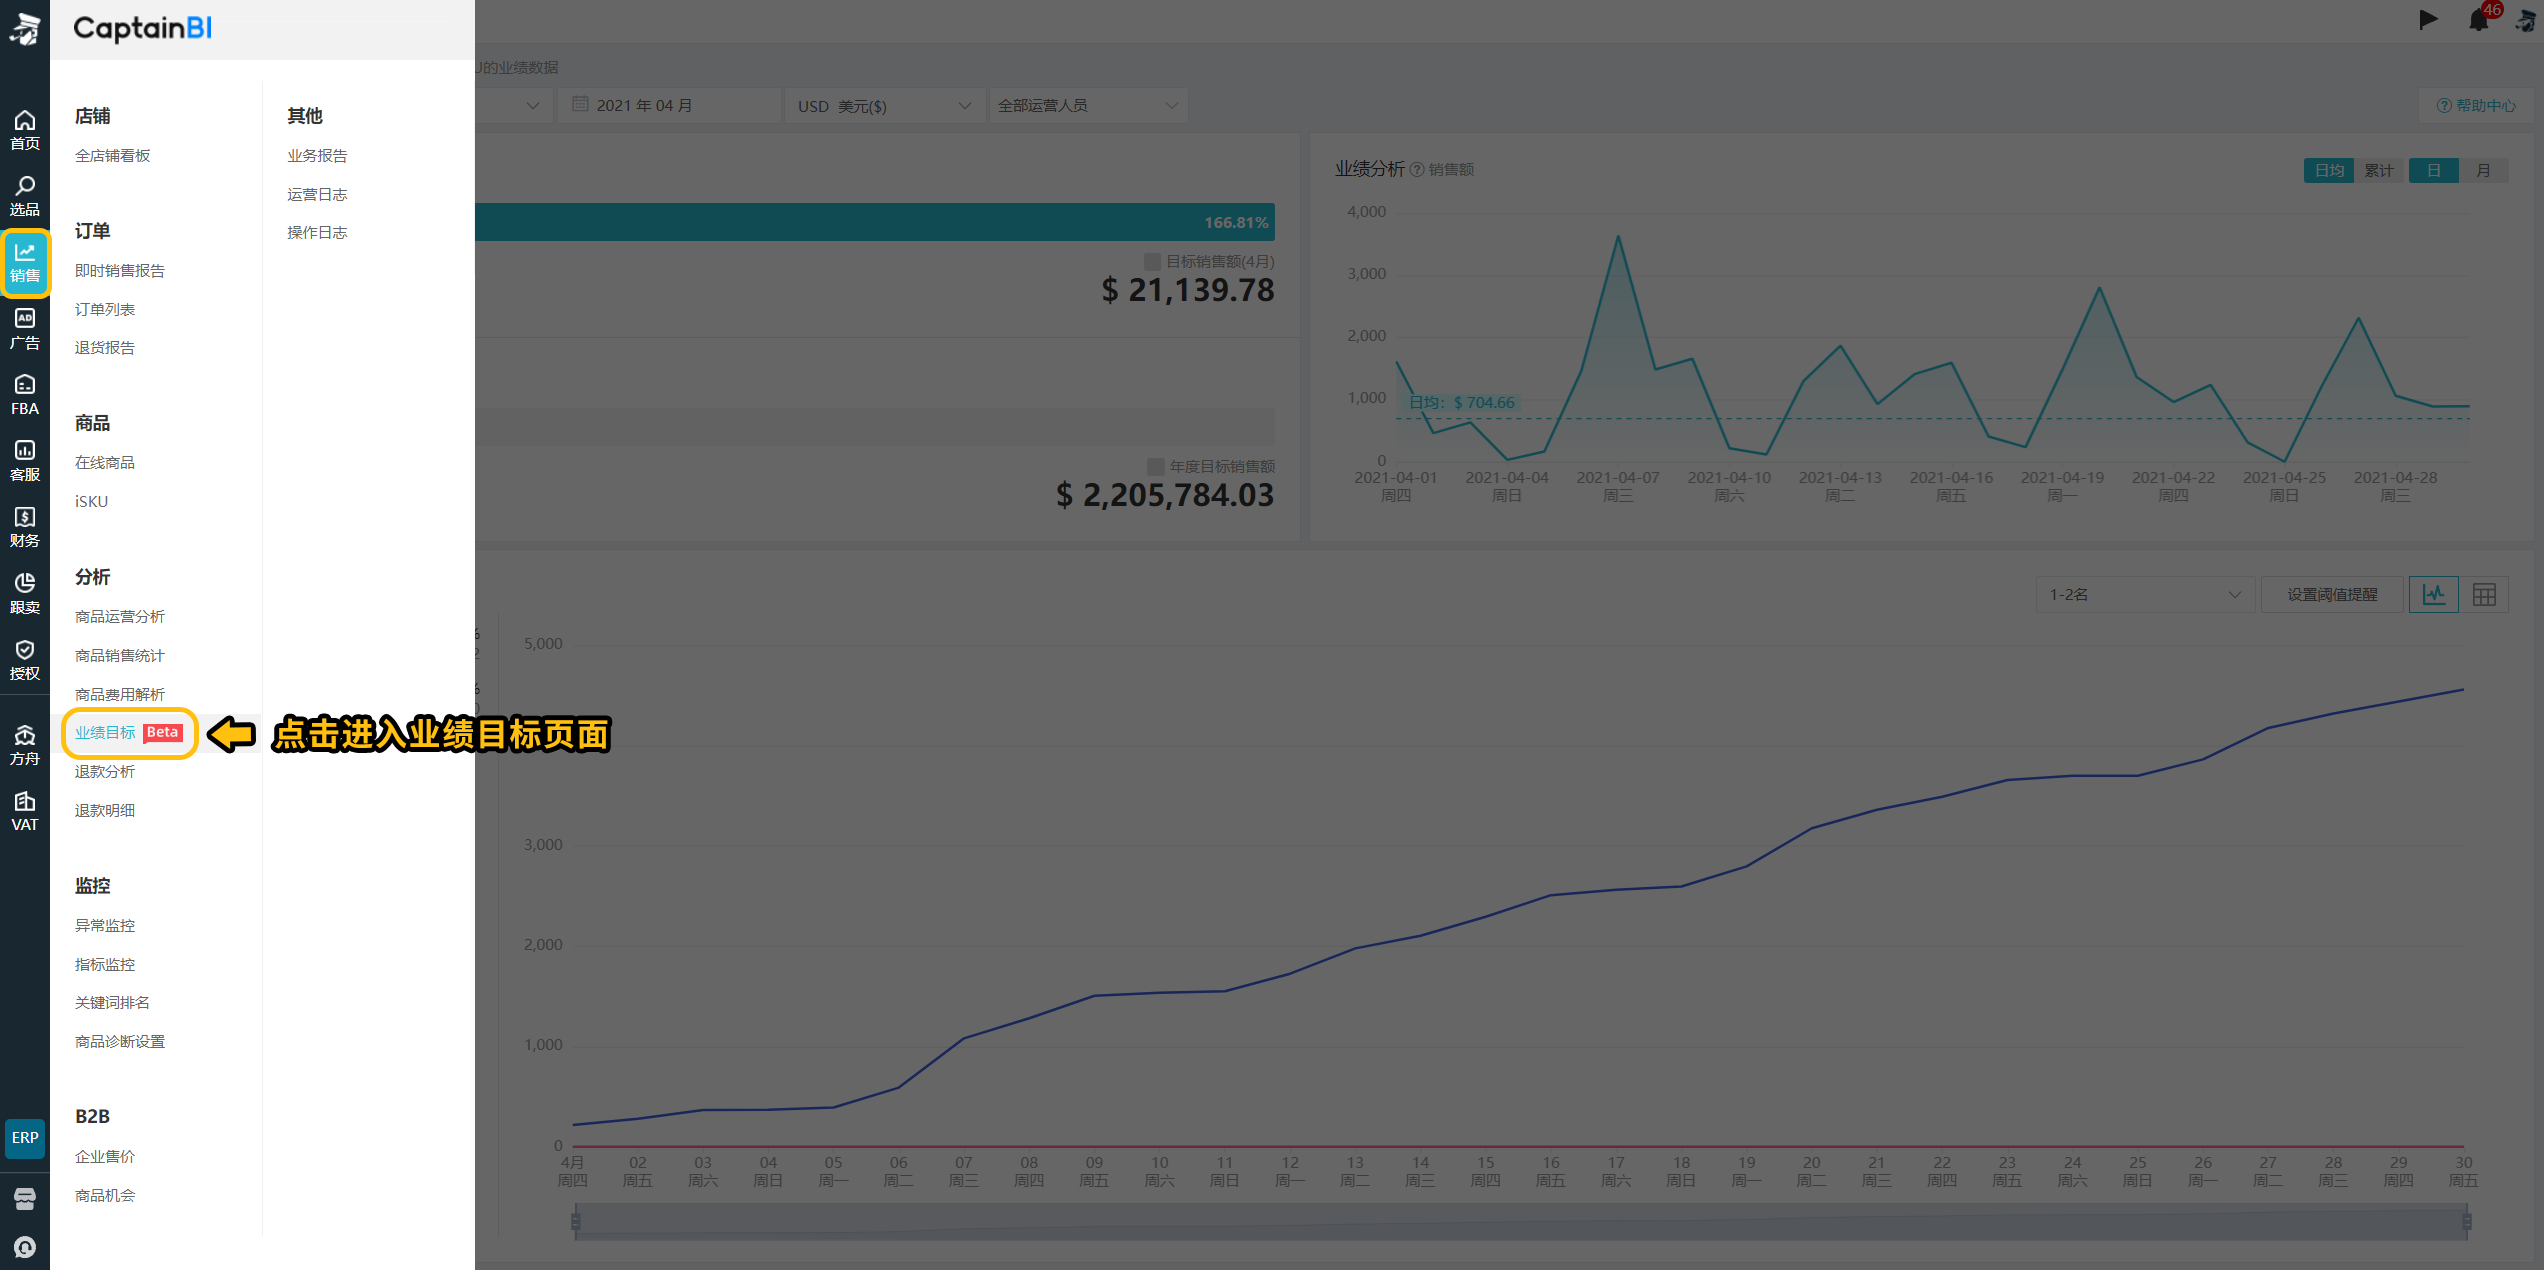Click the 166.81% progress bar
Screen dimensions: 2544x1270
875,222
